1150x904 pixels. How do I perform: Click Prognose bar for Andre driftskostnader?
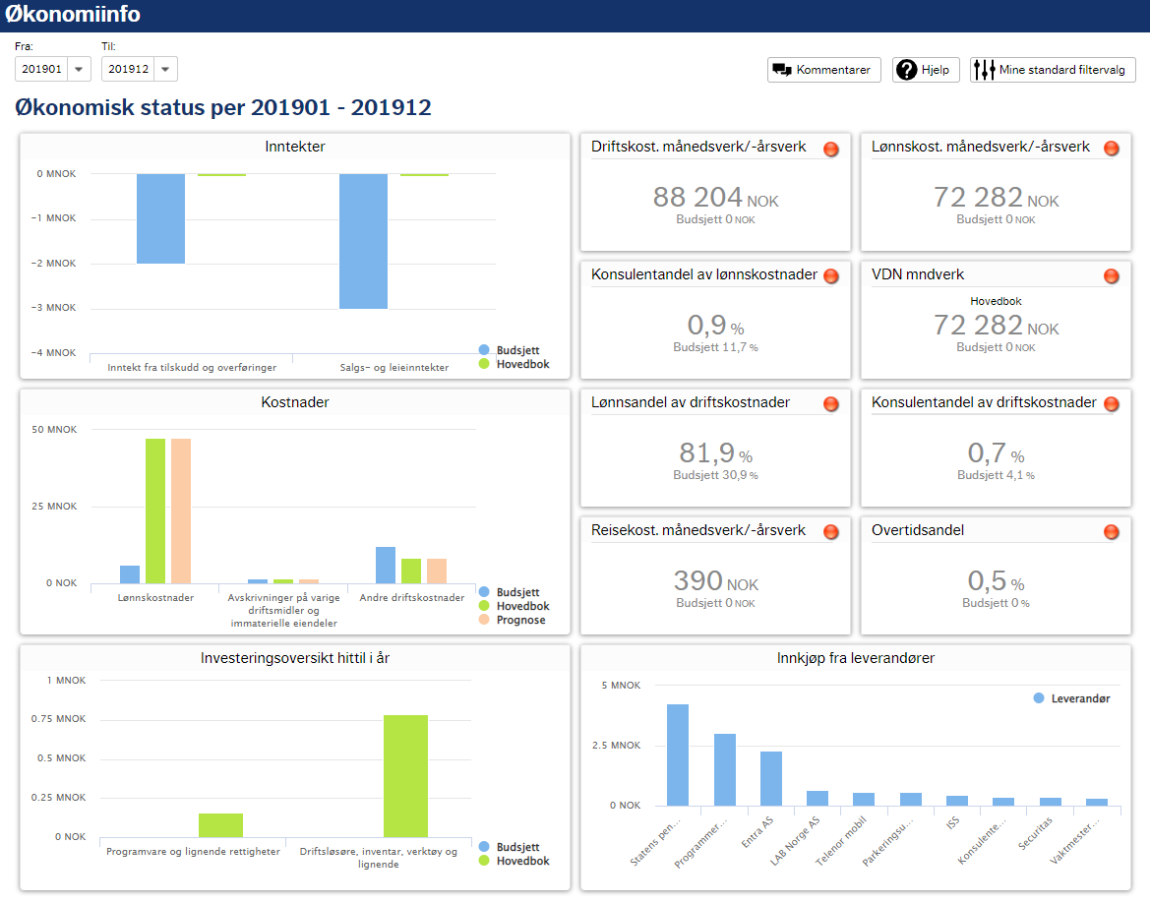pos(436,571)
